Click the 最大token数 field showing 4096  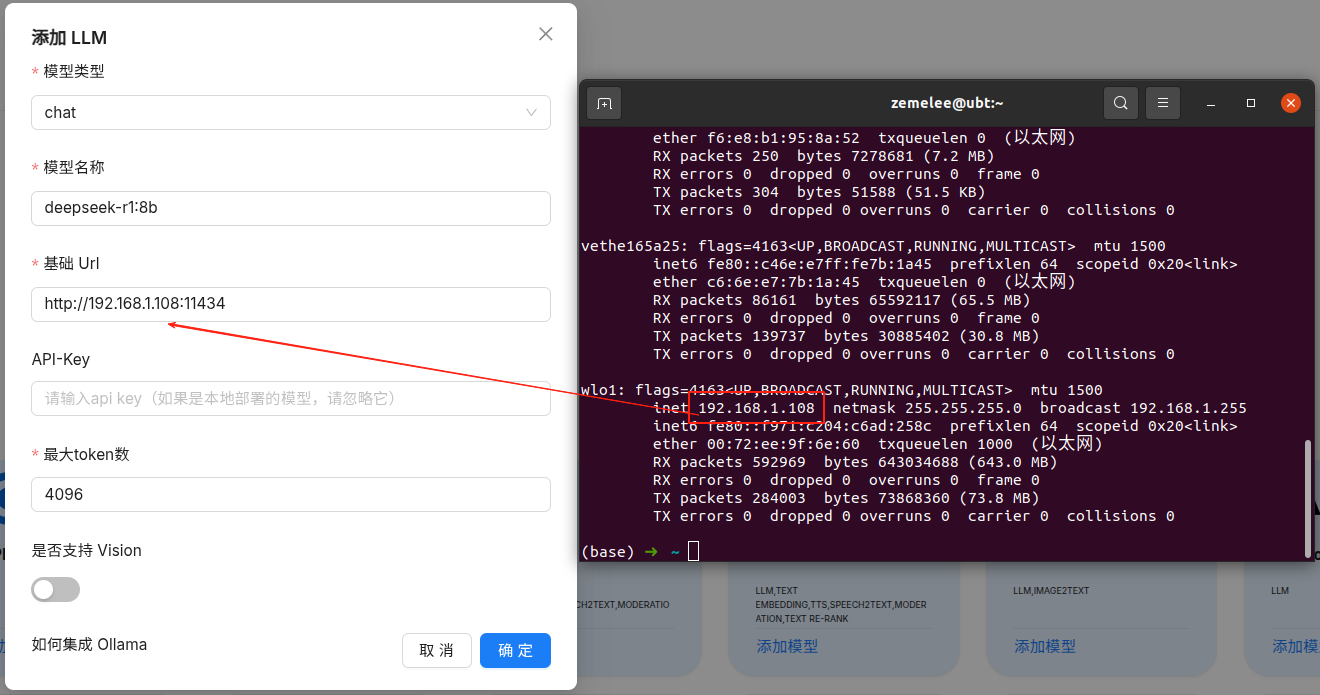click(291, 494)
